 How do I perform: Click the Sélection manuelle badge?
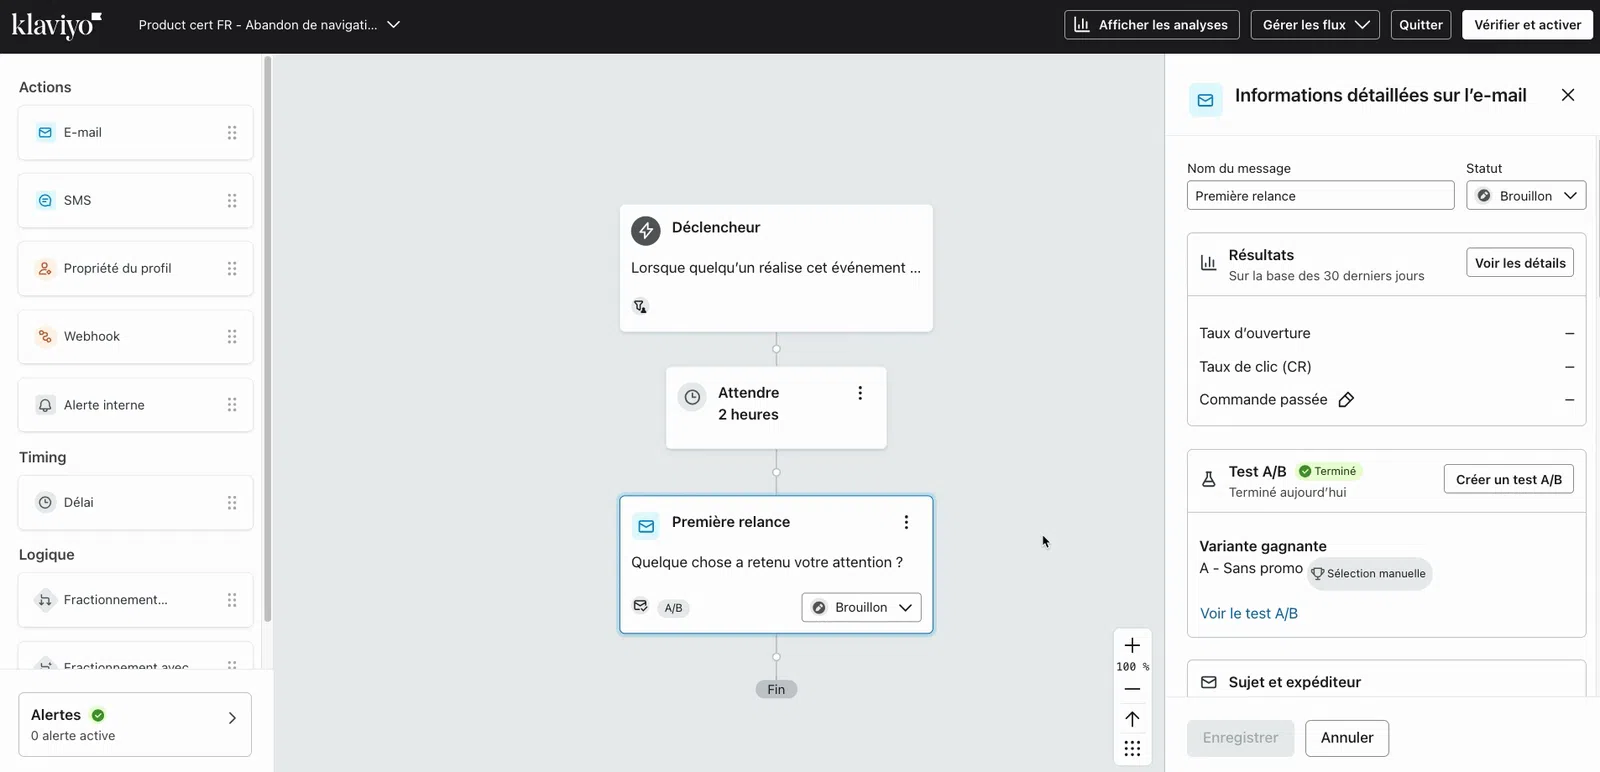1369,574
